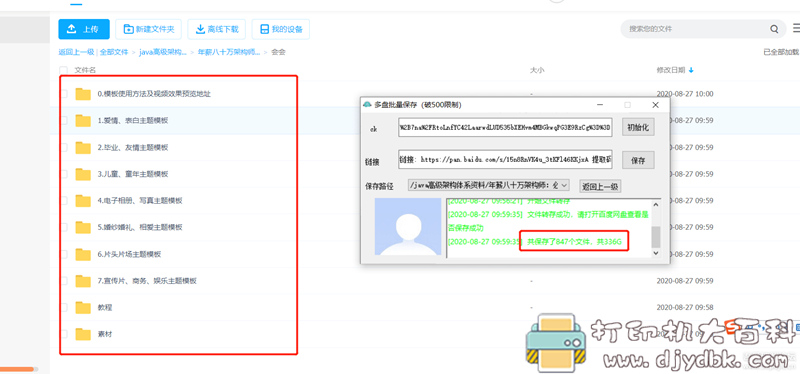Open folder name 2.毕业、友情主题模板
This screenshot has height=374, width=800.
(x=133, y=147)
